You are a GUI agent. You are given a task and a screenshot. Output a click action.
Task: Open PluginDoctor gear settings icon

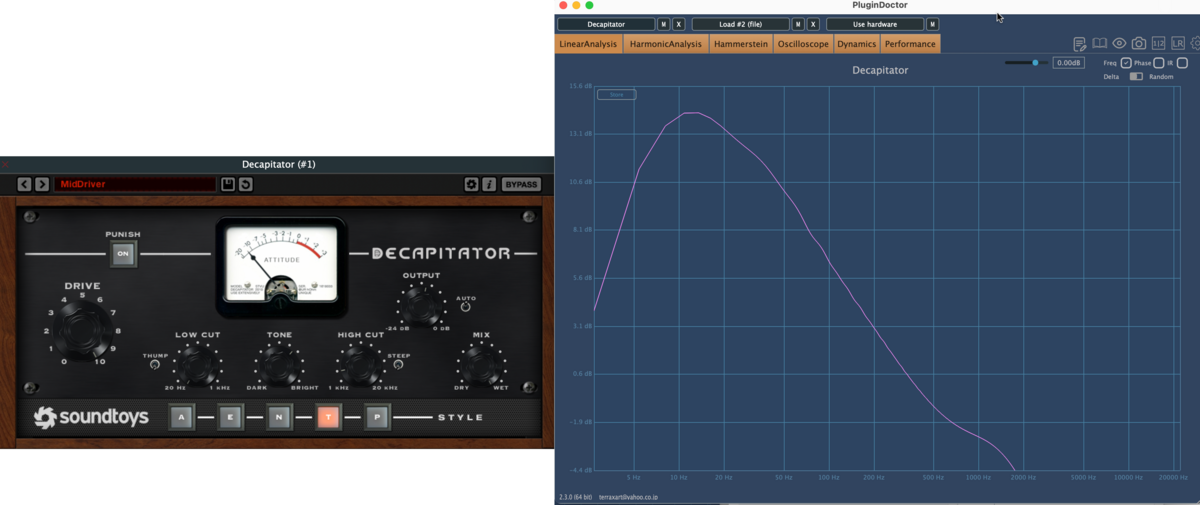point(1195,44)
